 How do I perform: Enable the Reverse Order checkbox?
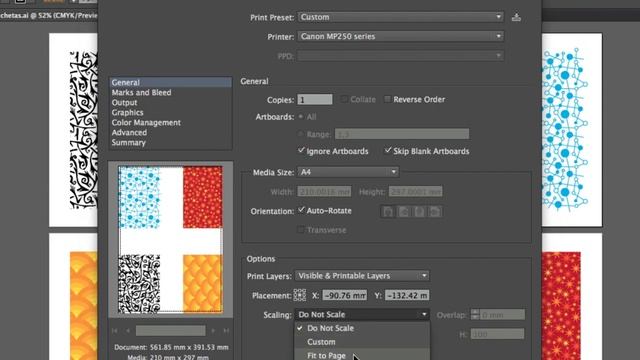387,99
